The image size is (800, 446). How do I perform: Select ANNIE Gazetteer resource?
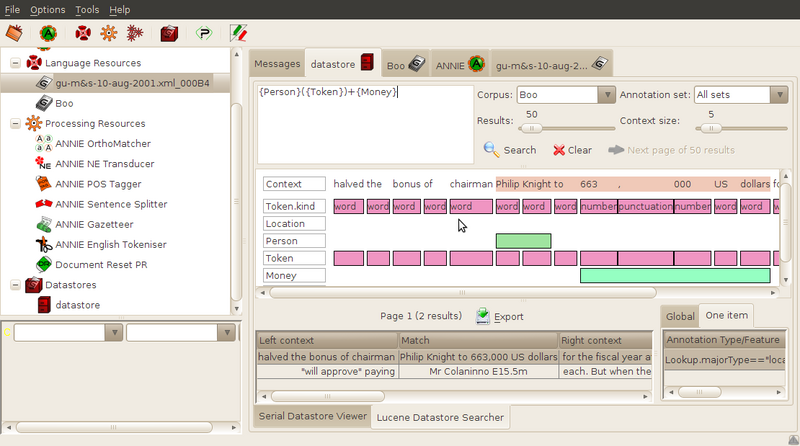(x=94, y=225)
